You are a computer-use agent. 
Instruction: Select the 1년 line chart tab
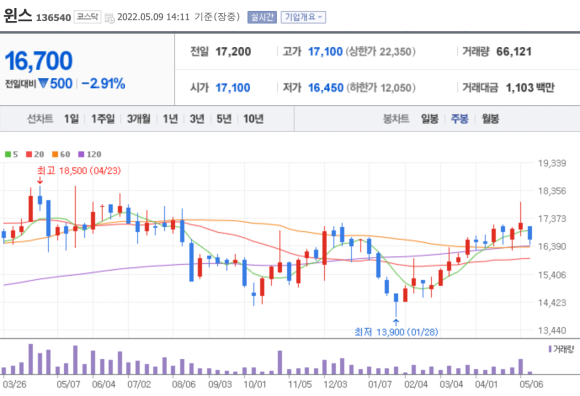pos(170,119)
